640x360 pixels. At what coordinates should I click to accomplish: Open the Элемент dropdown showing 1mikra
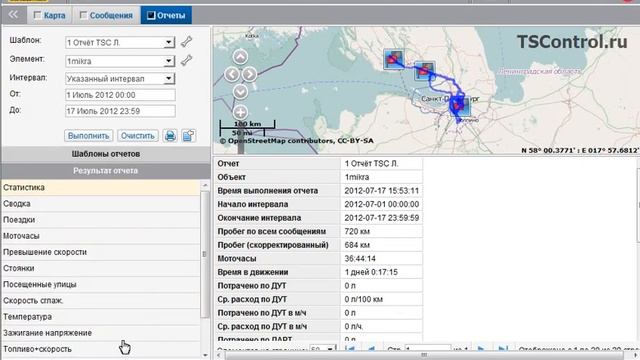tap(169, 61)
